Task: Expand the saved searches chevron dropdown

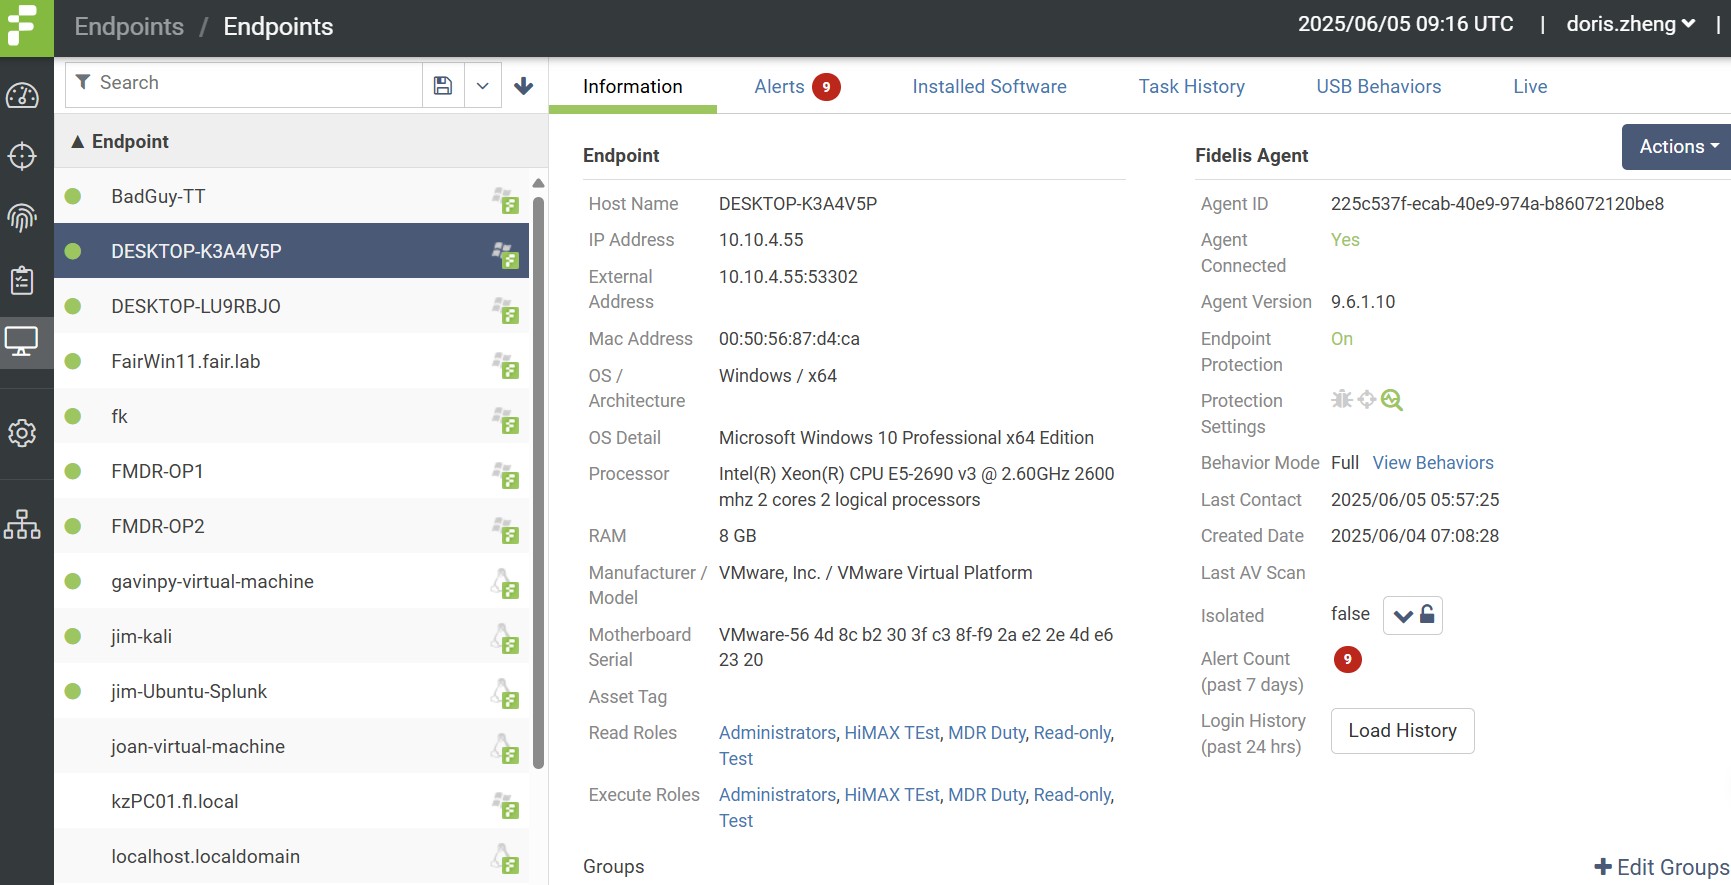Action: 482,86
